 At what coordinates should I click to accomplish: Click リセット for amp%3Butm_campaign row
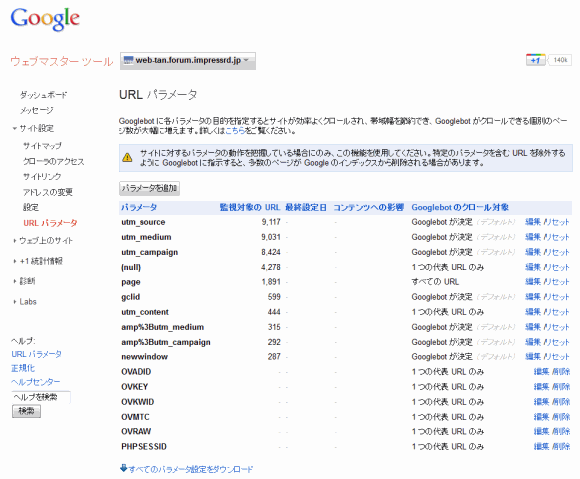(x=557, y=342)
